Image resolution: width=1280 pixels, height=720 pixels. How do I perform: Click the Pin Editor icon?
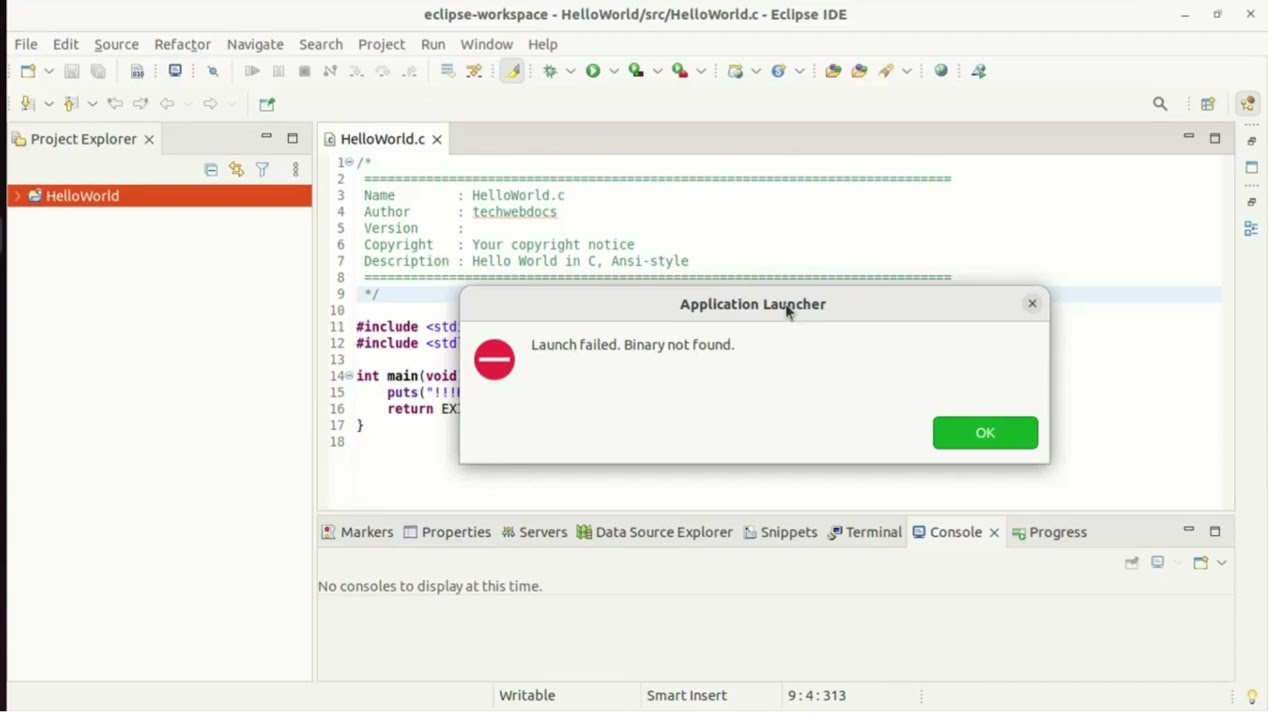267,104
